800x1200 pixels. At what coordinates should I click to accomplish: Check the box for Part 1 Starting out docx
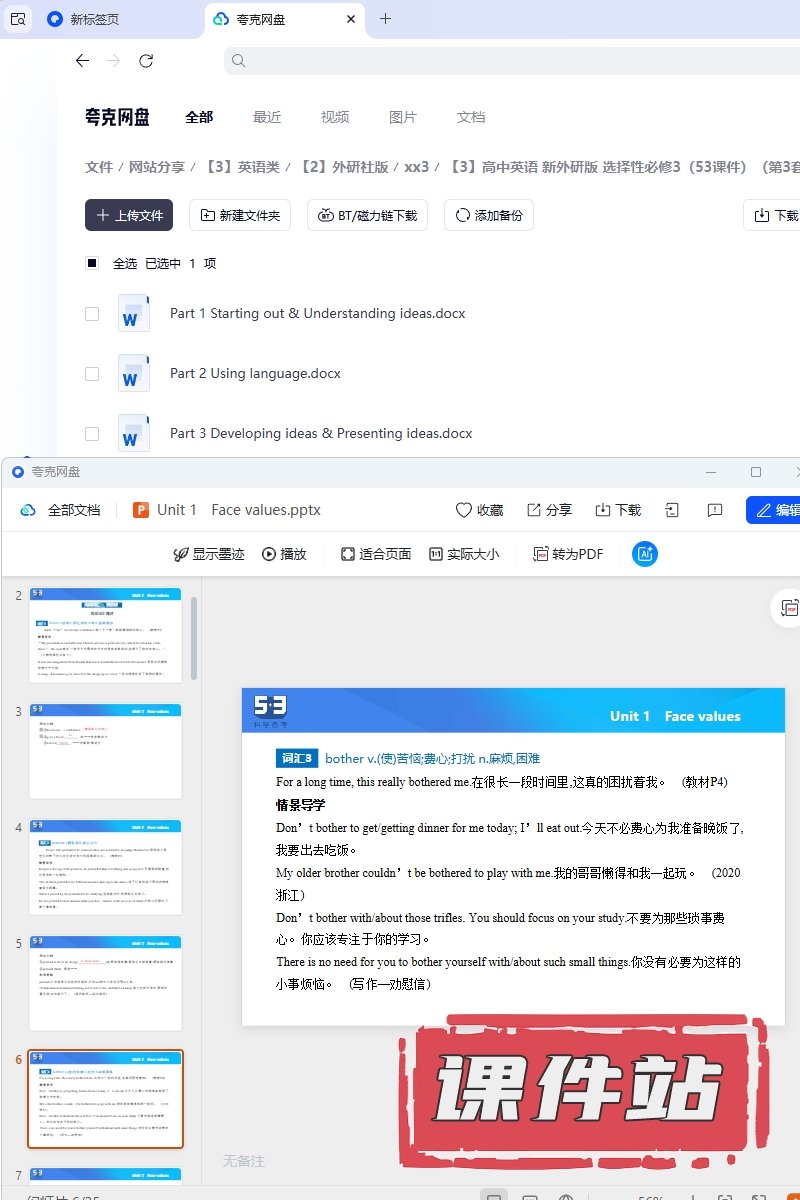92,313
